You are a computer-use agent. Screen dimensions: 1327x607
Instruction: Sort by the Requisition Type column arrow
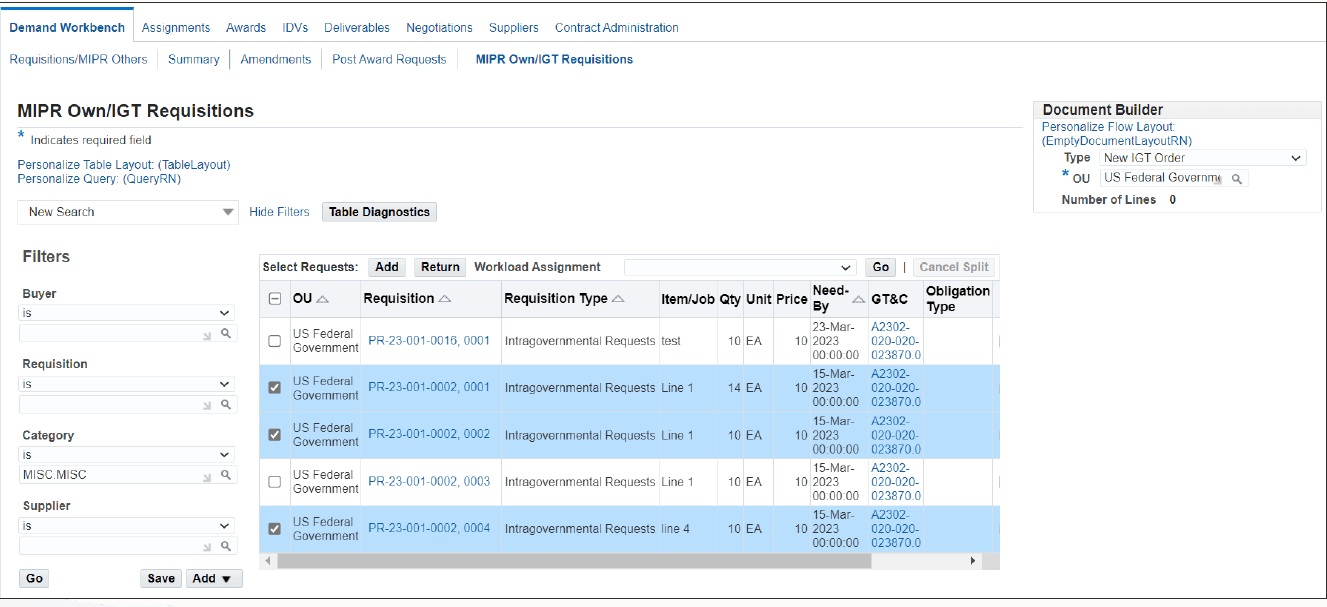click(618, 299)
